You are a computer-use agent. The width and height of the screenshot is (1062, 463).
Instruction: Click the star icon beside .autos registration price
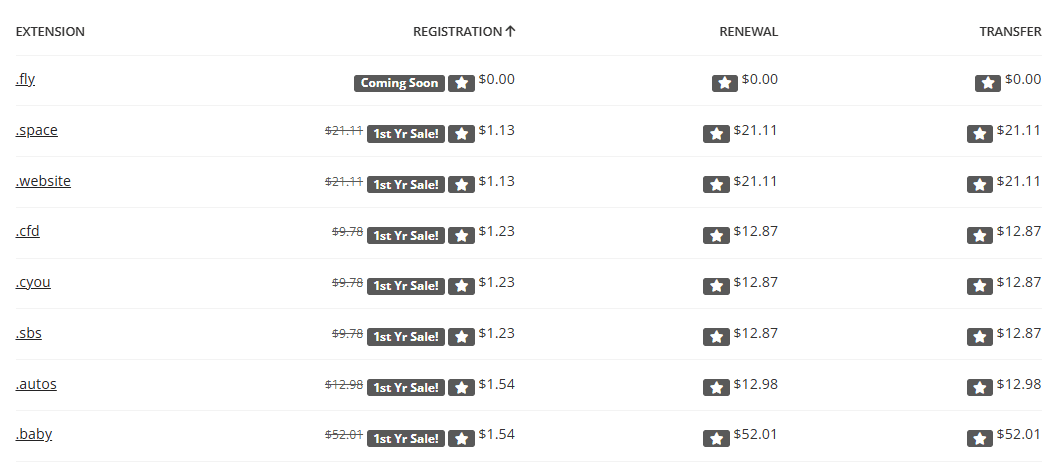click(x=461, y=387)
